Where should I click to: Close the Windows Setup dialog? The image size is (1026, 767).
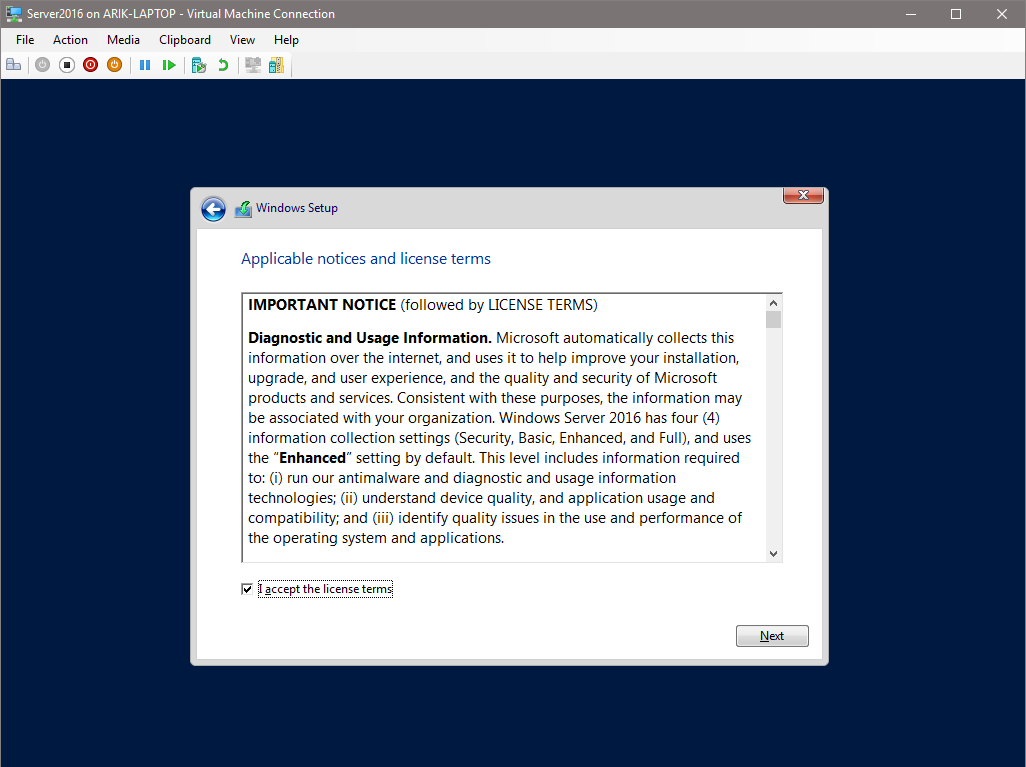tap(804, 195)
